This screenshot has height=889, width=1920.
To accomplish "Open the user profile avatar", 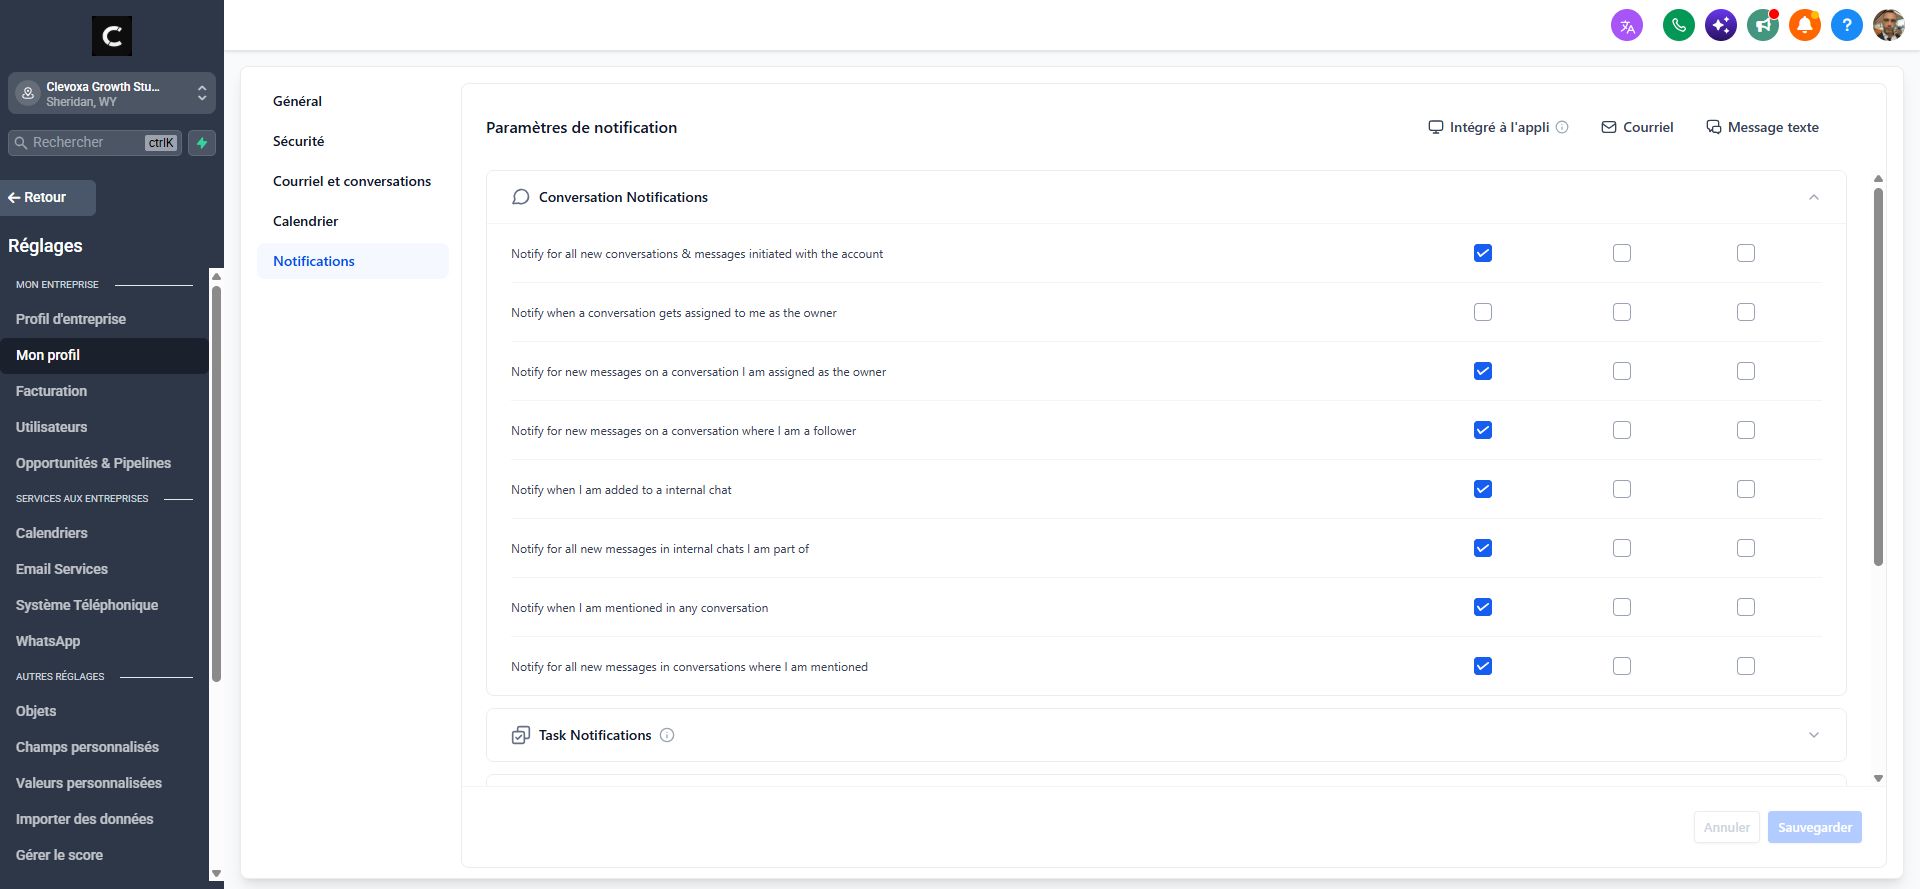I will [1889, 25].
